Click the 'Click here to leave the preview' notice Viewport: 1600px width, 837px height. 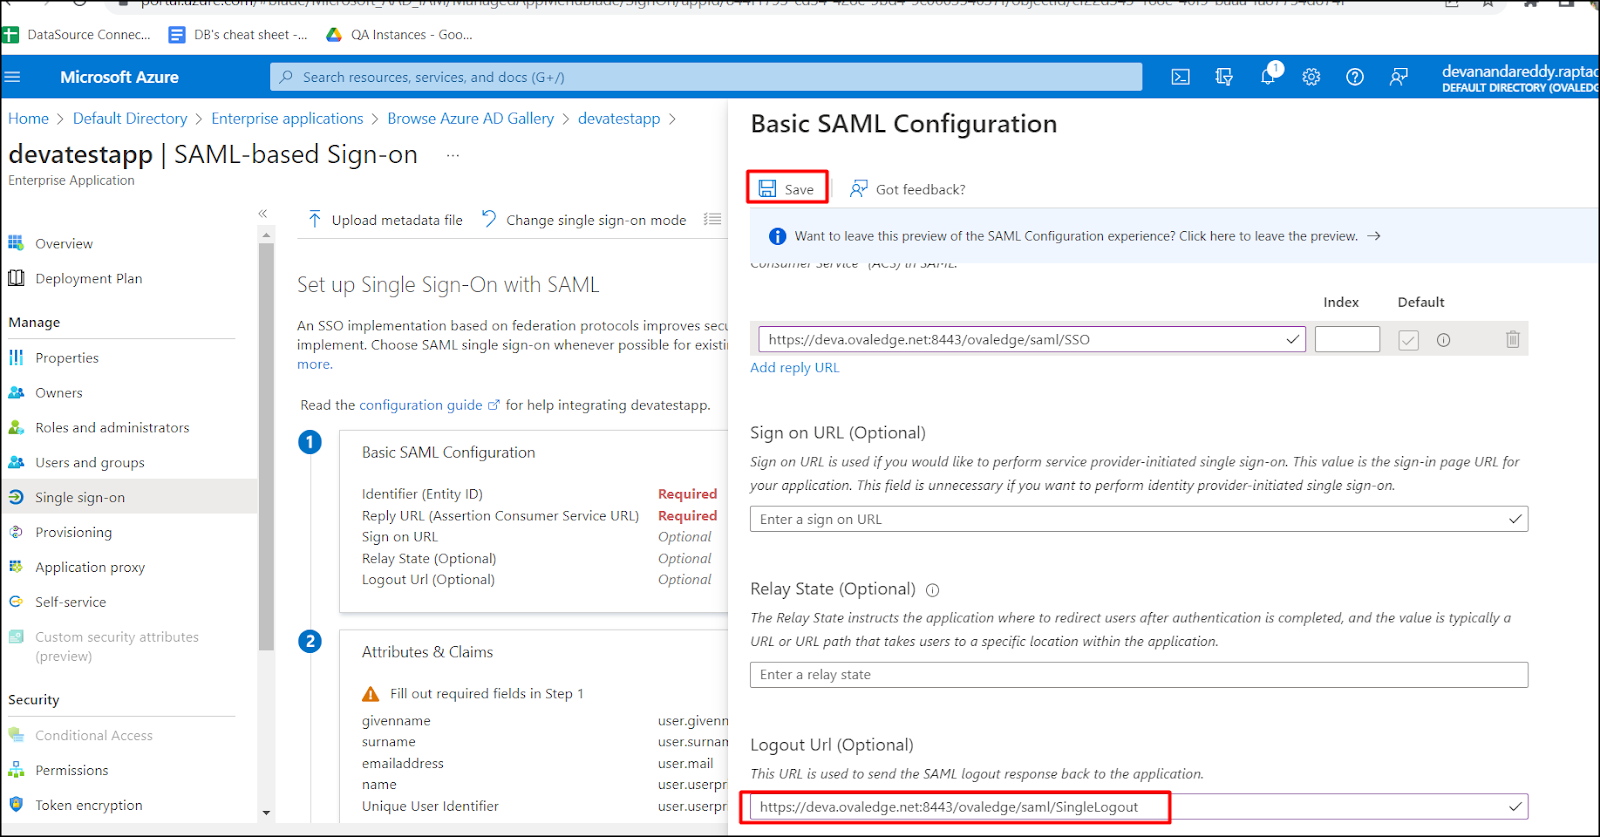[x=1268, y=236]
